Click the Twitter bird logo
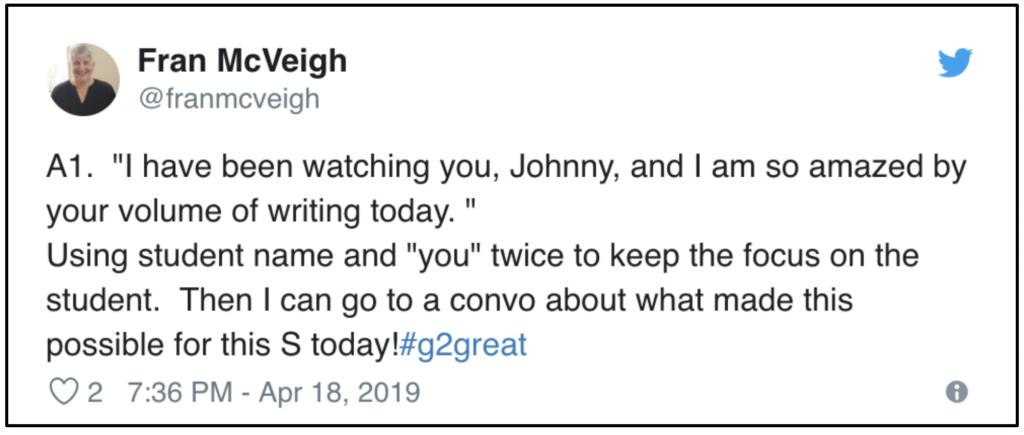 (955, 63)
